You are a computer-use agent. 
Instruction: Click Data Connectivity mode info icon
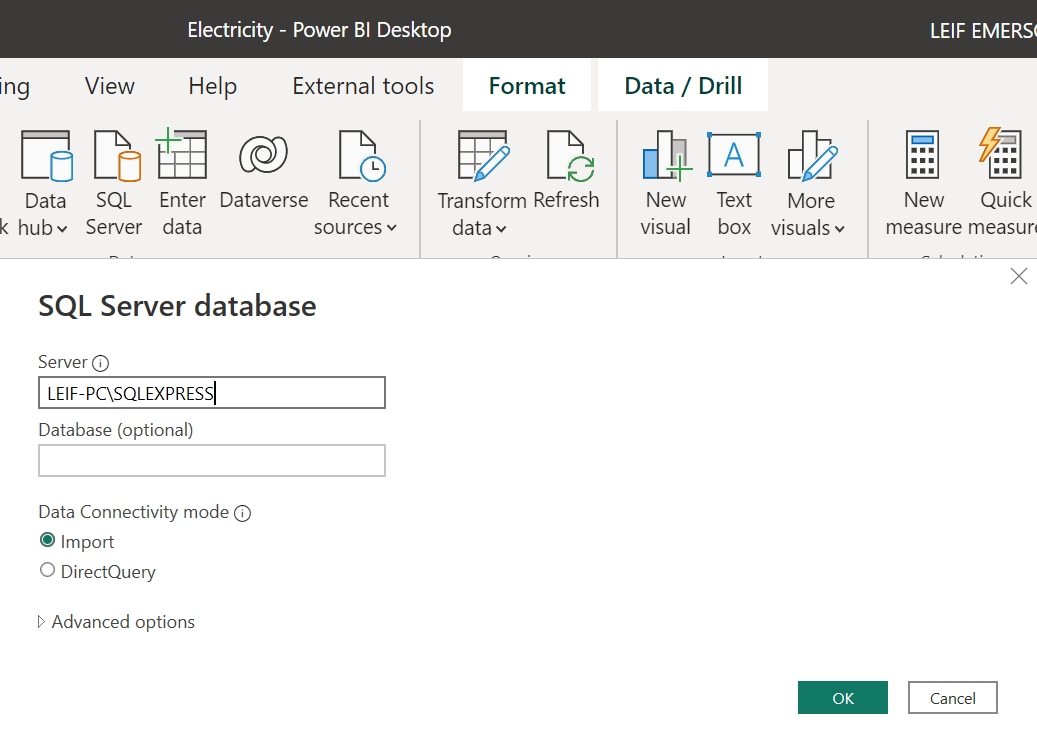243,513
